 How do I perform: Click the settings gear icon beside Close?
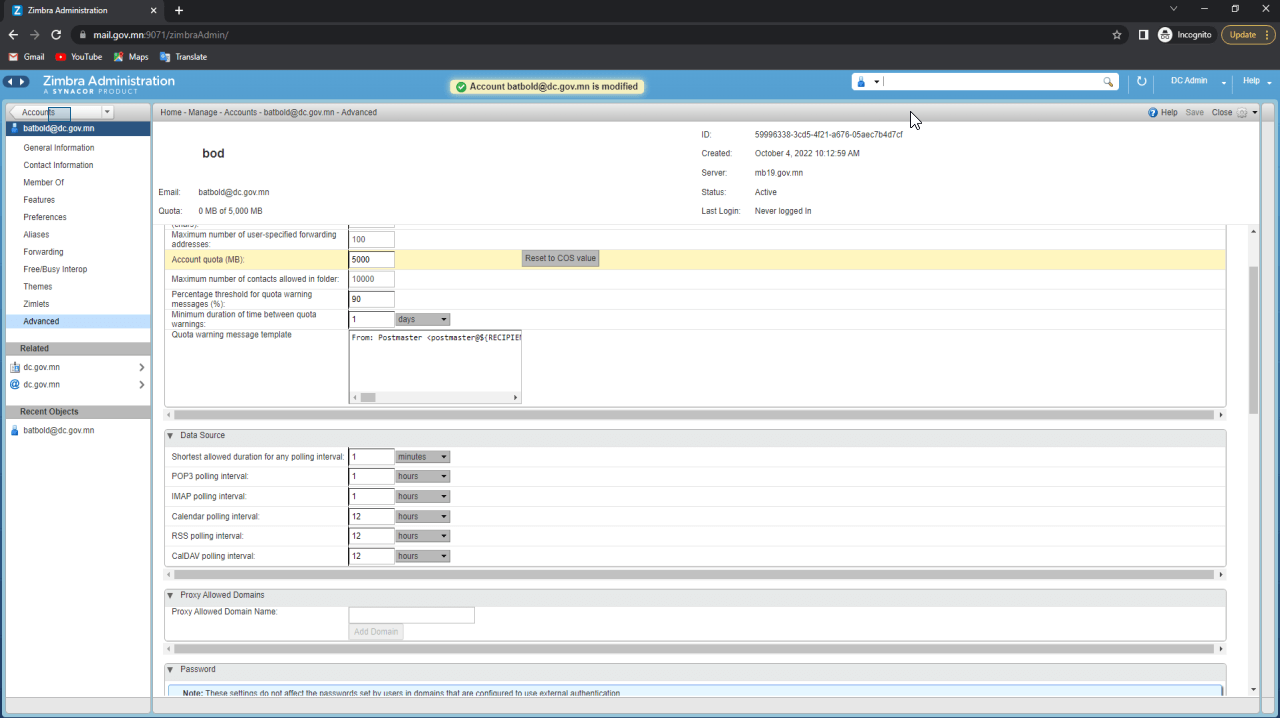tap(1242, 113)
